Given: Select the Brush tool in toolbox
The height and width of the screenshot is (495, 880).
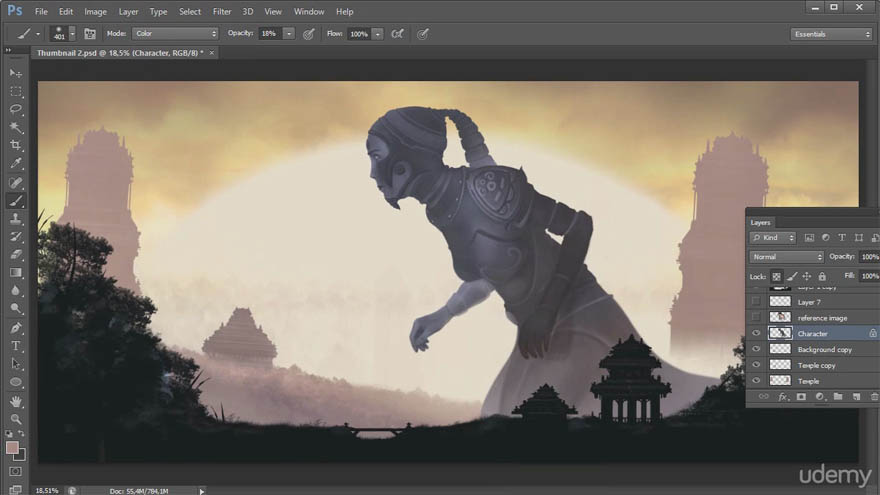Looking at the screenshot, I should pyautogui.click(x=16, y=200).
